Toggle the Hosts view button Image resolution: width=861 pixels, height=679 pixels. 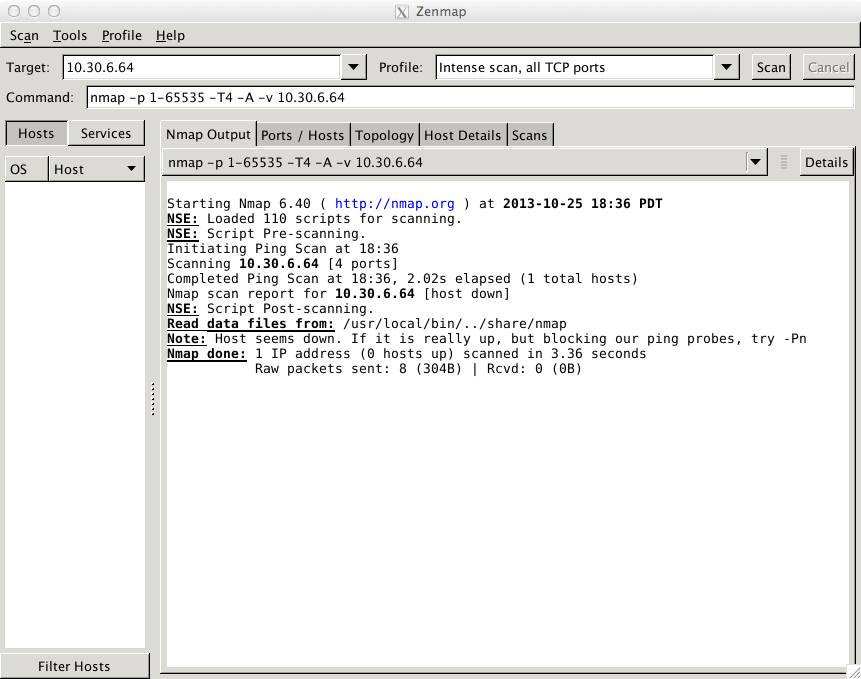36,134
